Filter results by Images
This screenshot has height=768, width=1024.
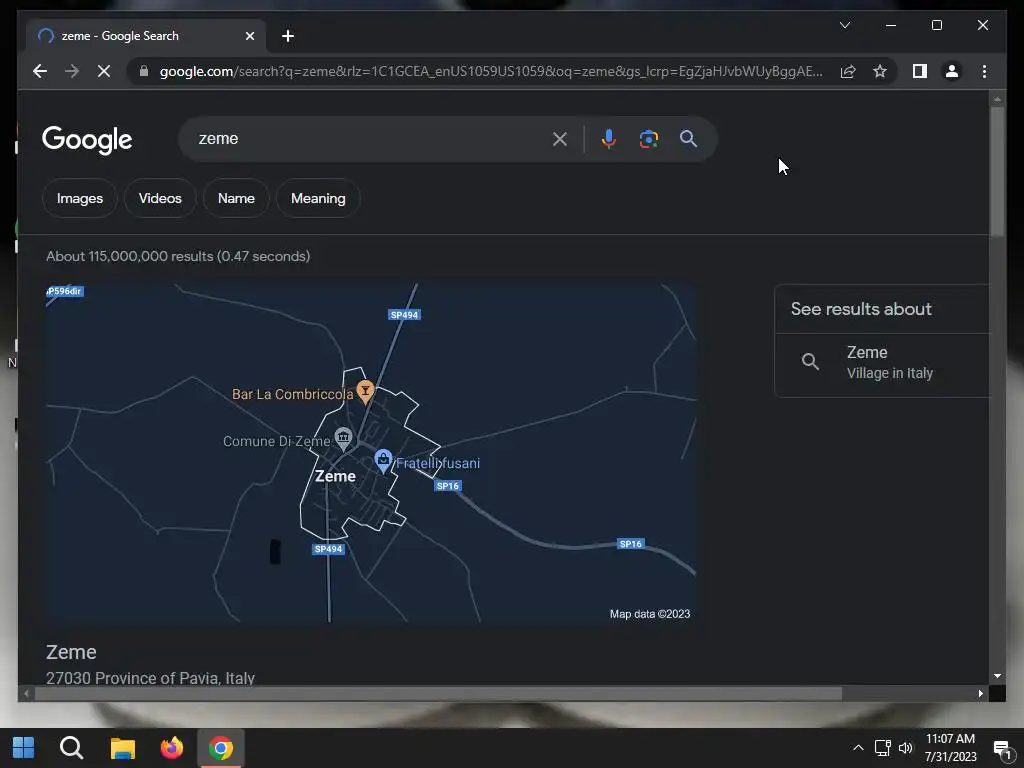[x=80, y=198]
